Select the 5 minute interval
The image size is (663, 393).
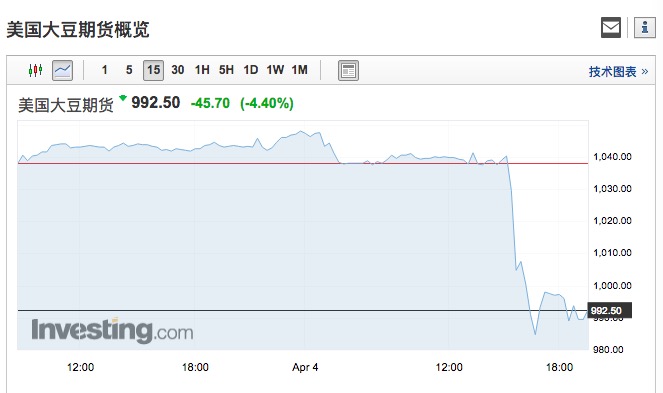point(129,70)
